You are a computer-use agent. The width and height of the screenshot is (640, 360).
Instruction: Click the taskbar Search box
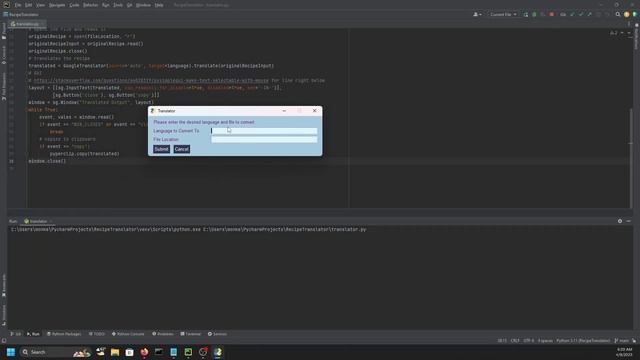coord(55,352)
